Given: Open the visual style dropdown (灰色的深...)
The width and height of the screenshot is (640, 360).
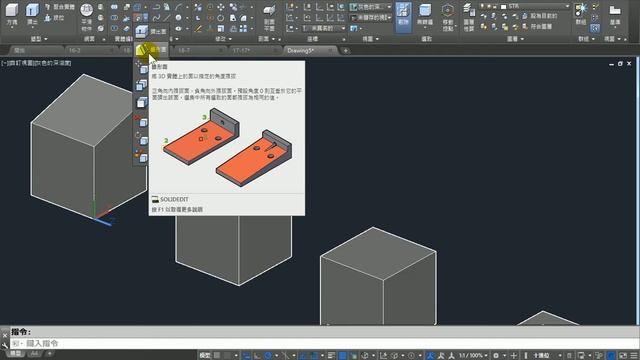Looking at the screenshot, I should tap(371, 7).
